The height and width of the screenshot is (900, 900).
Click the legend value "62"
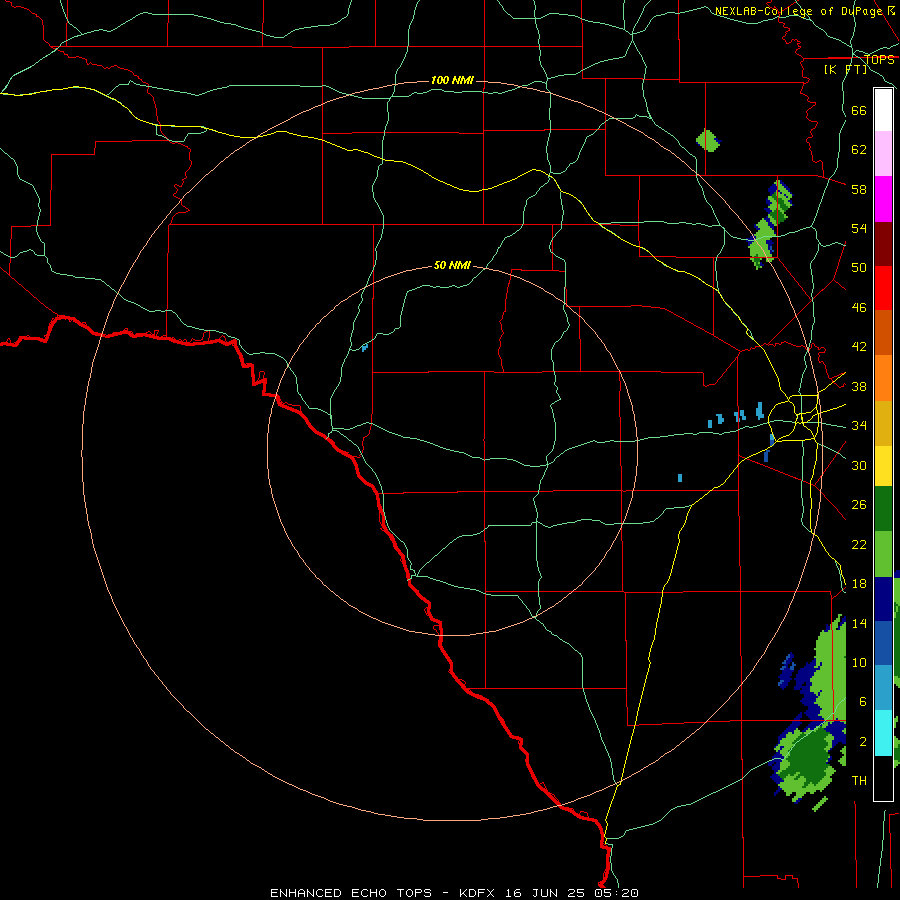[x=859, y=150]
